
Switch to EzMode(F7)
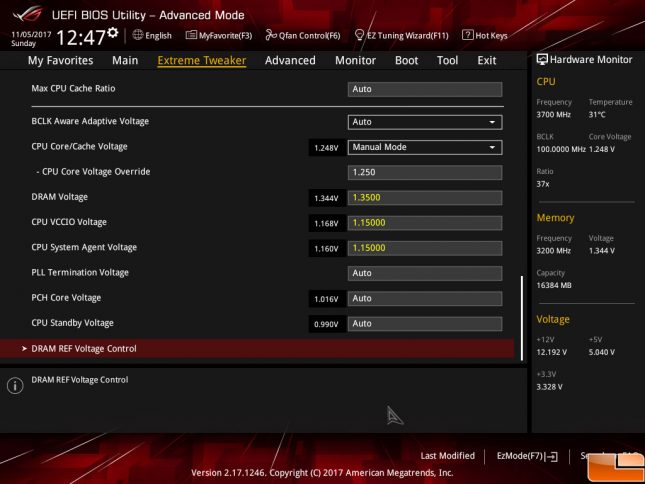pos(527,456)
